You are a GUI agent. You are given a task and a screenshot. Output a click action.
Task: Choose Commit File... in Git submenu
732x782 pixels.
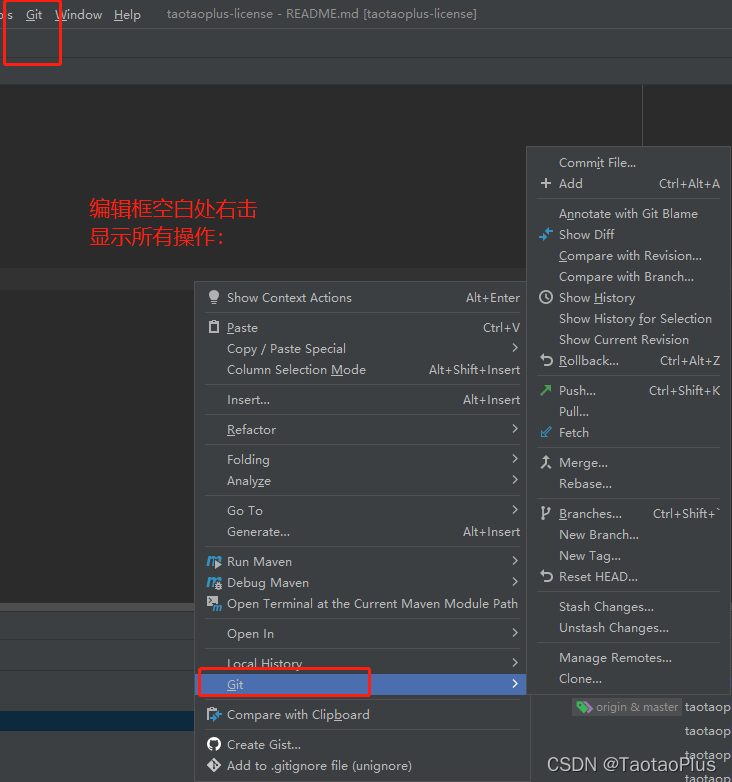tap(628, 163)
